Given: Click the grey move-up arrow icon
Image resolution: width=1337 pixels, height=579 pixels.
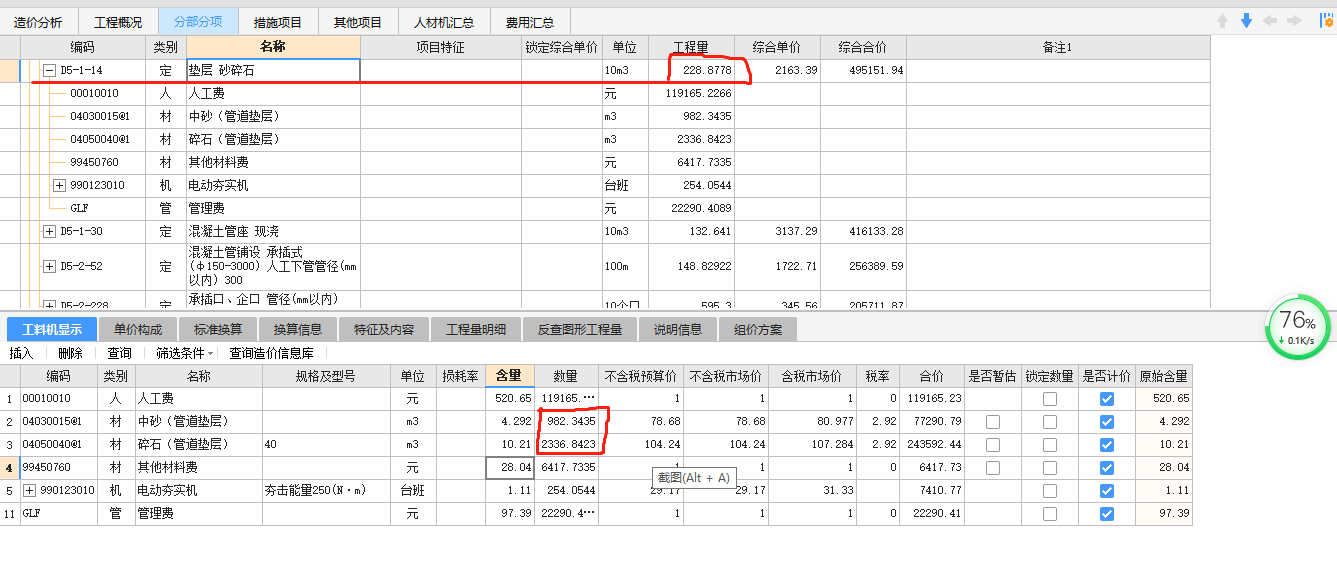Looking at the screenshot, I should [1222, 21].
